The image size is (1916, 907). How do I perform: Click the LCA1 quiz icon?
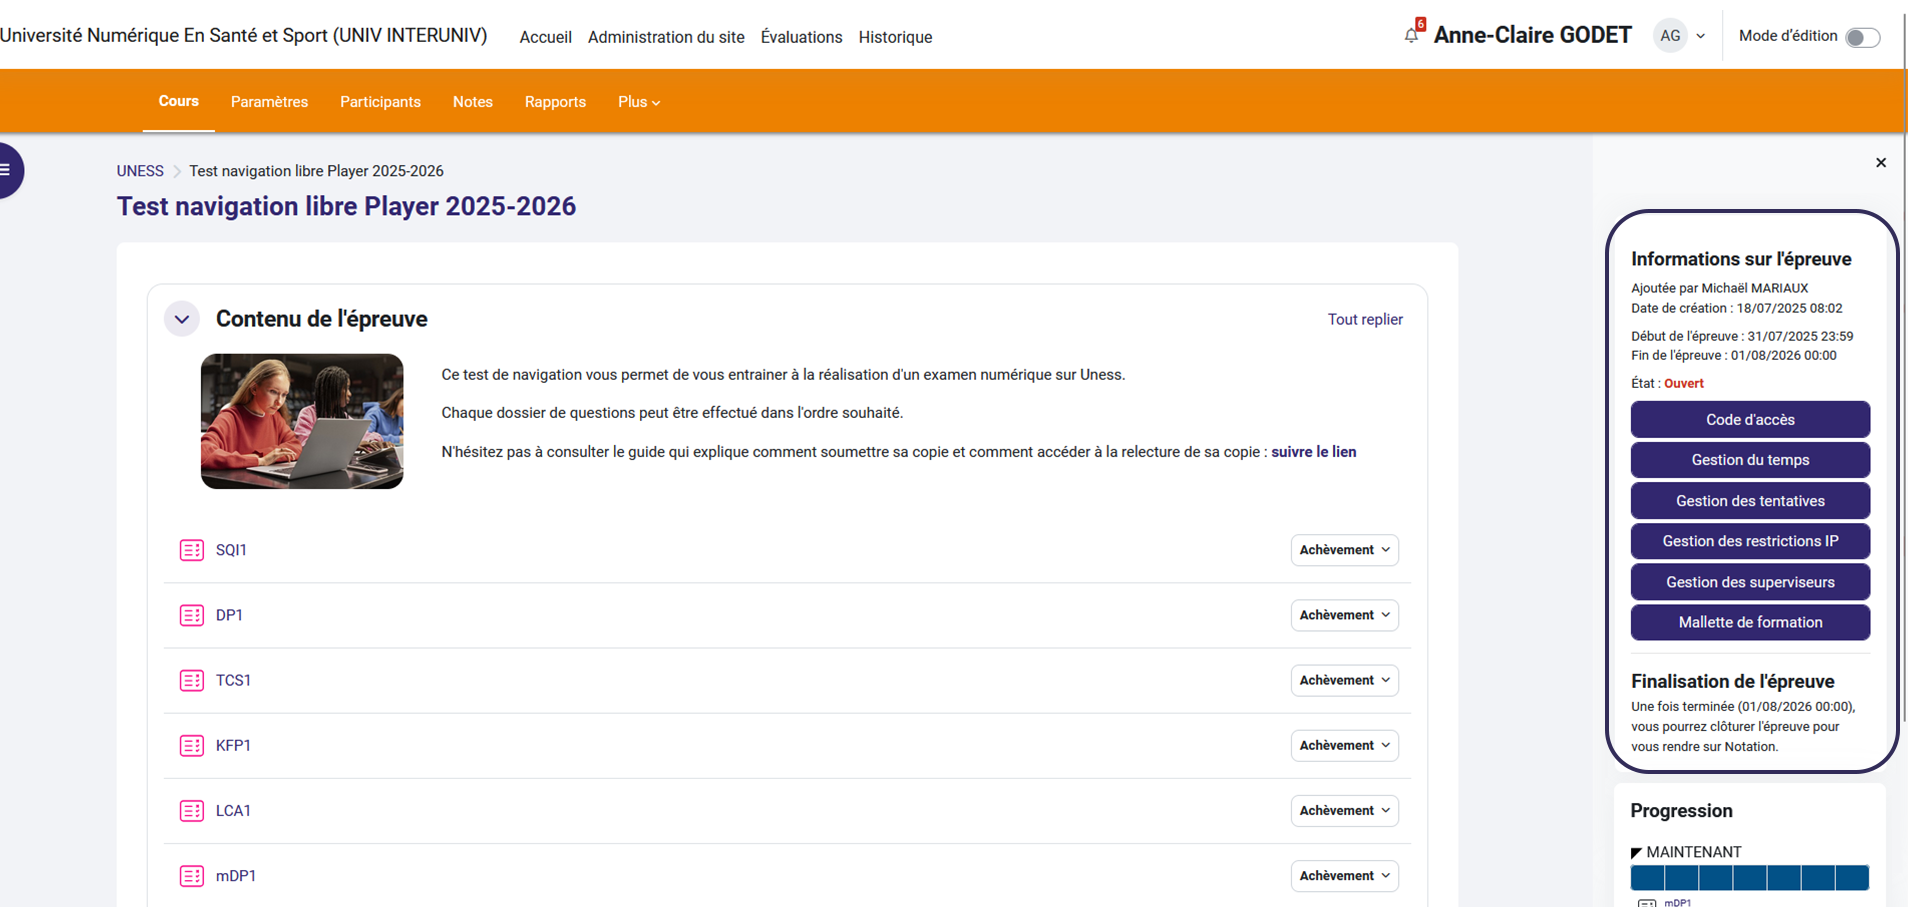tap(191, 810)
